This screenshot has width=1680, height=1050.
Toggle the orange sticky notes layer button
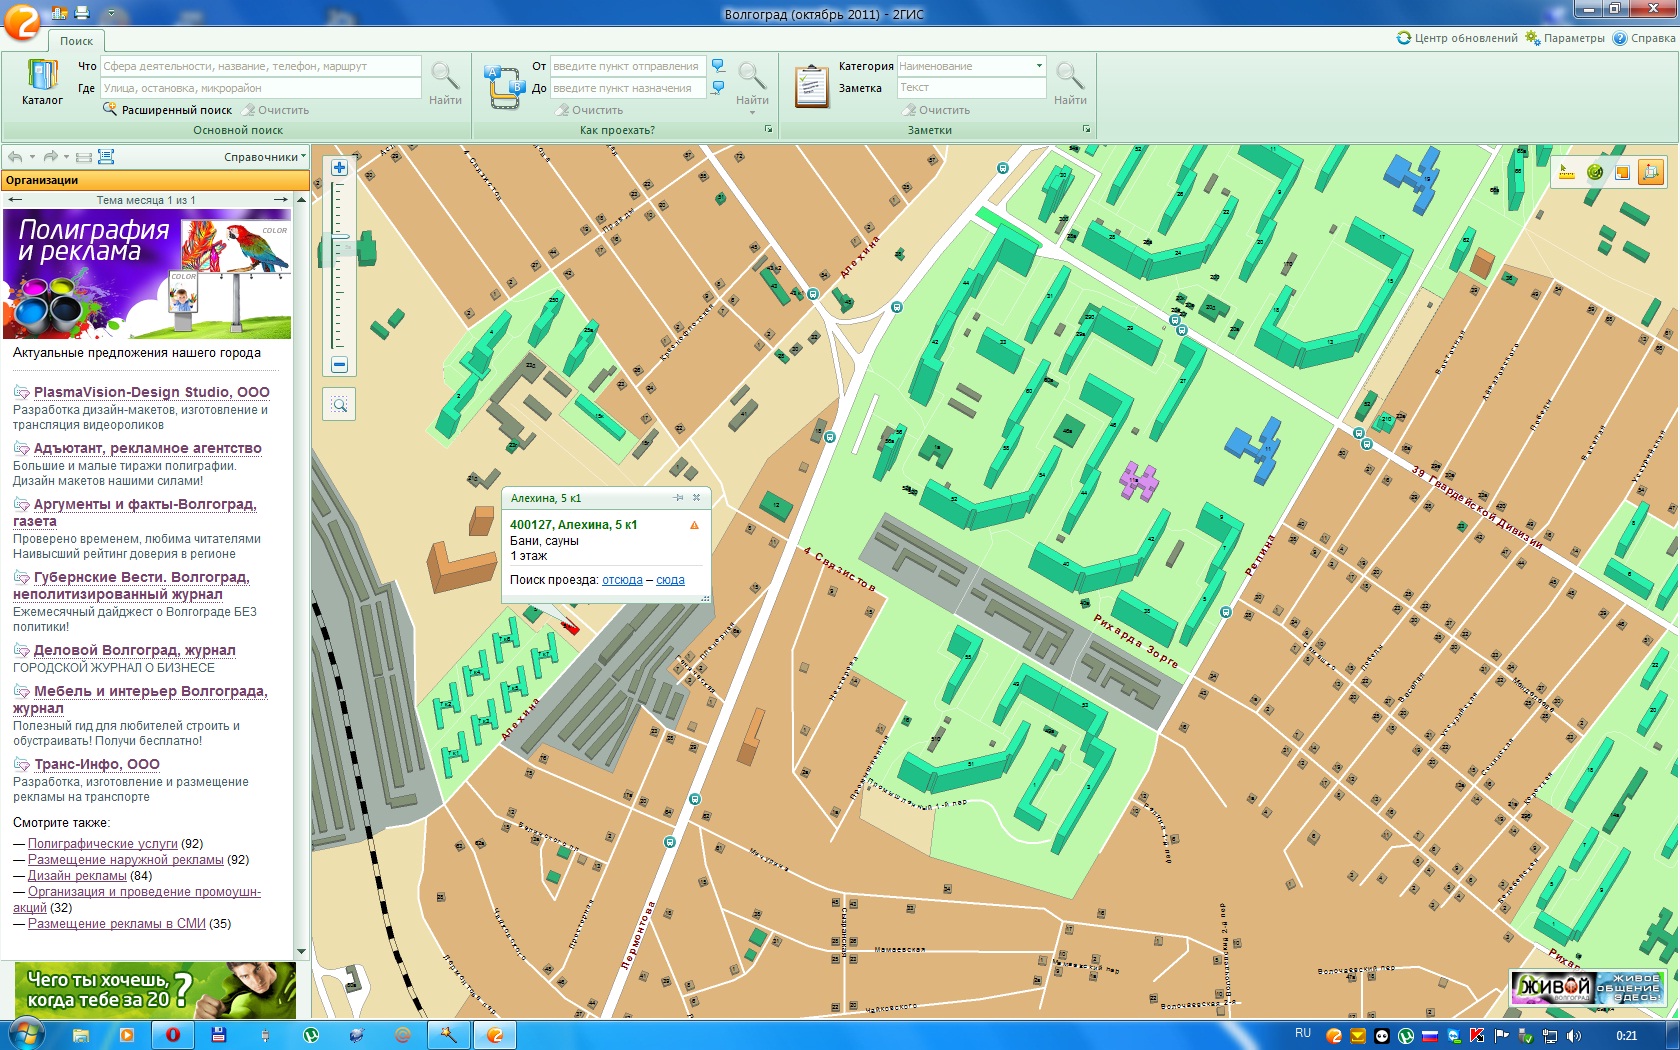(x=1622, y=172)
